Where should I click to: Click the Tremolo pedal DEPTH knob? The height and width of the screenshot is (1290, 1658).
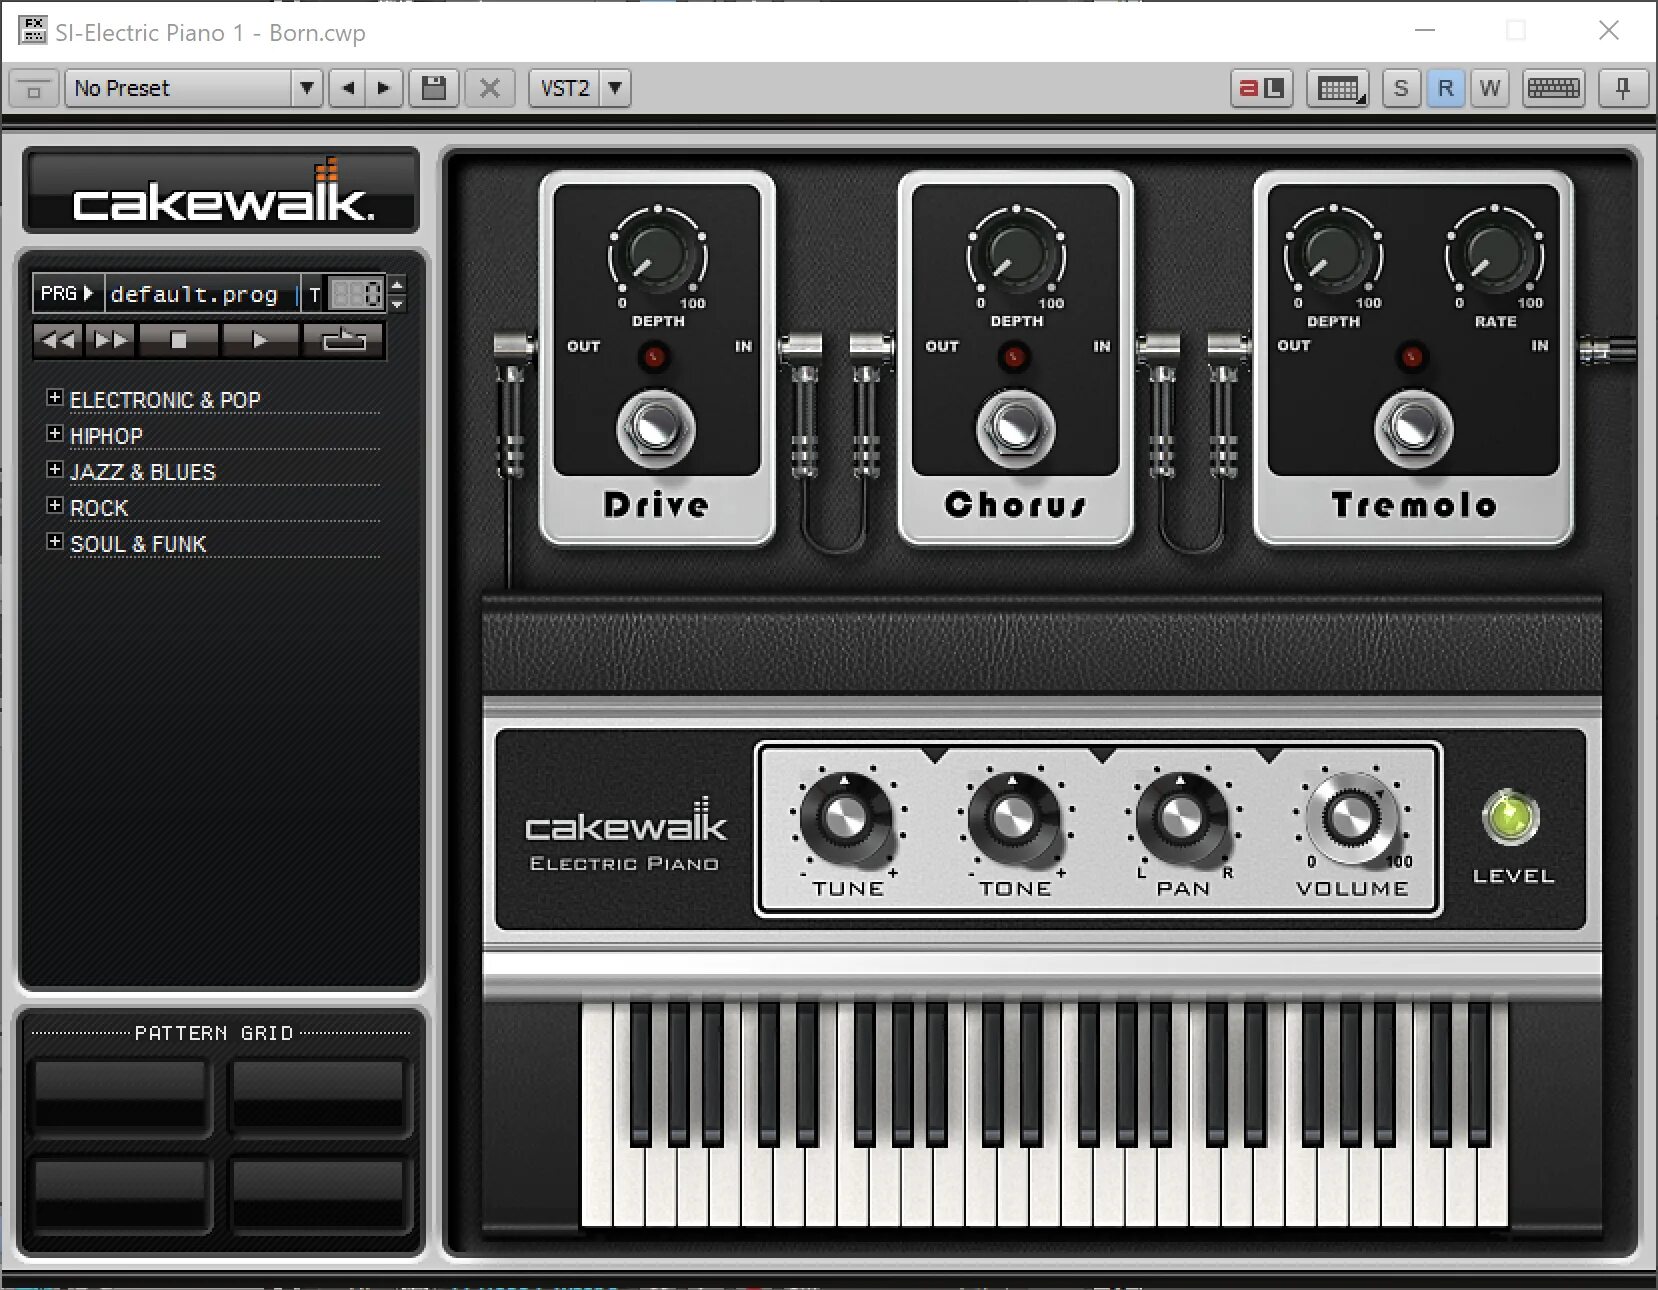[x=1333, y=255]
